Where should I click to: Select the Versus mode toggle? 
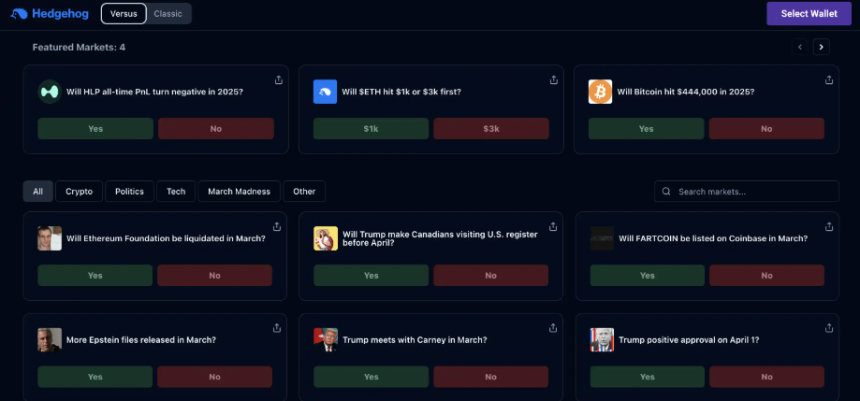(123, 14)
